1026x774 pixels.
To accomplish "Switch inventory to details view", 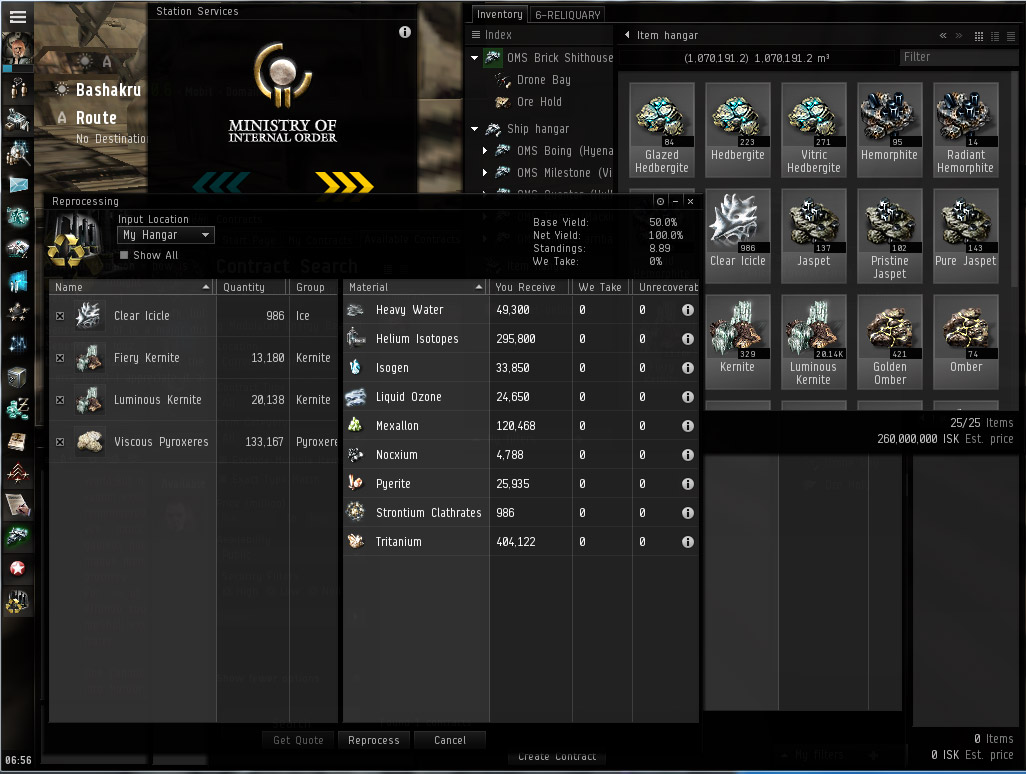I will coord(995,37).
